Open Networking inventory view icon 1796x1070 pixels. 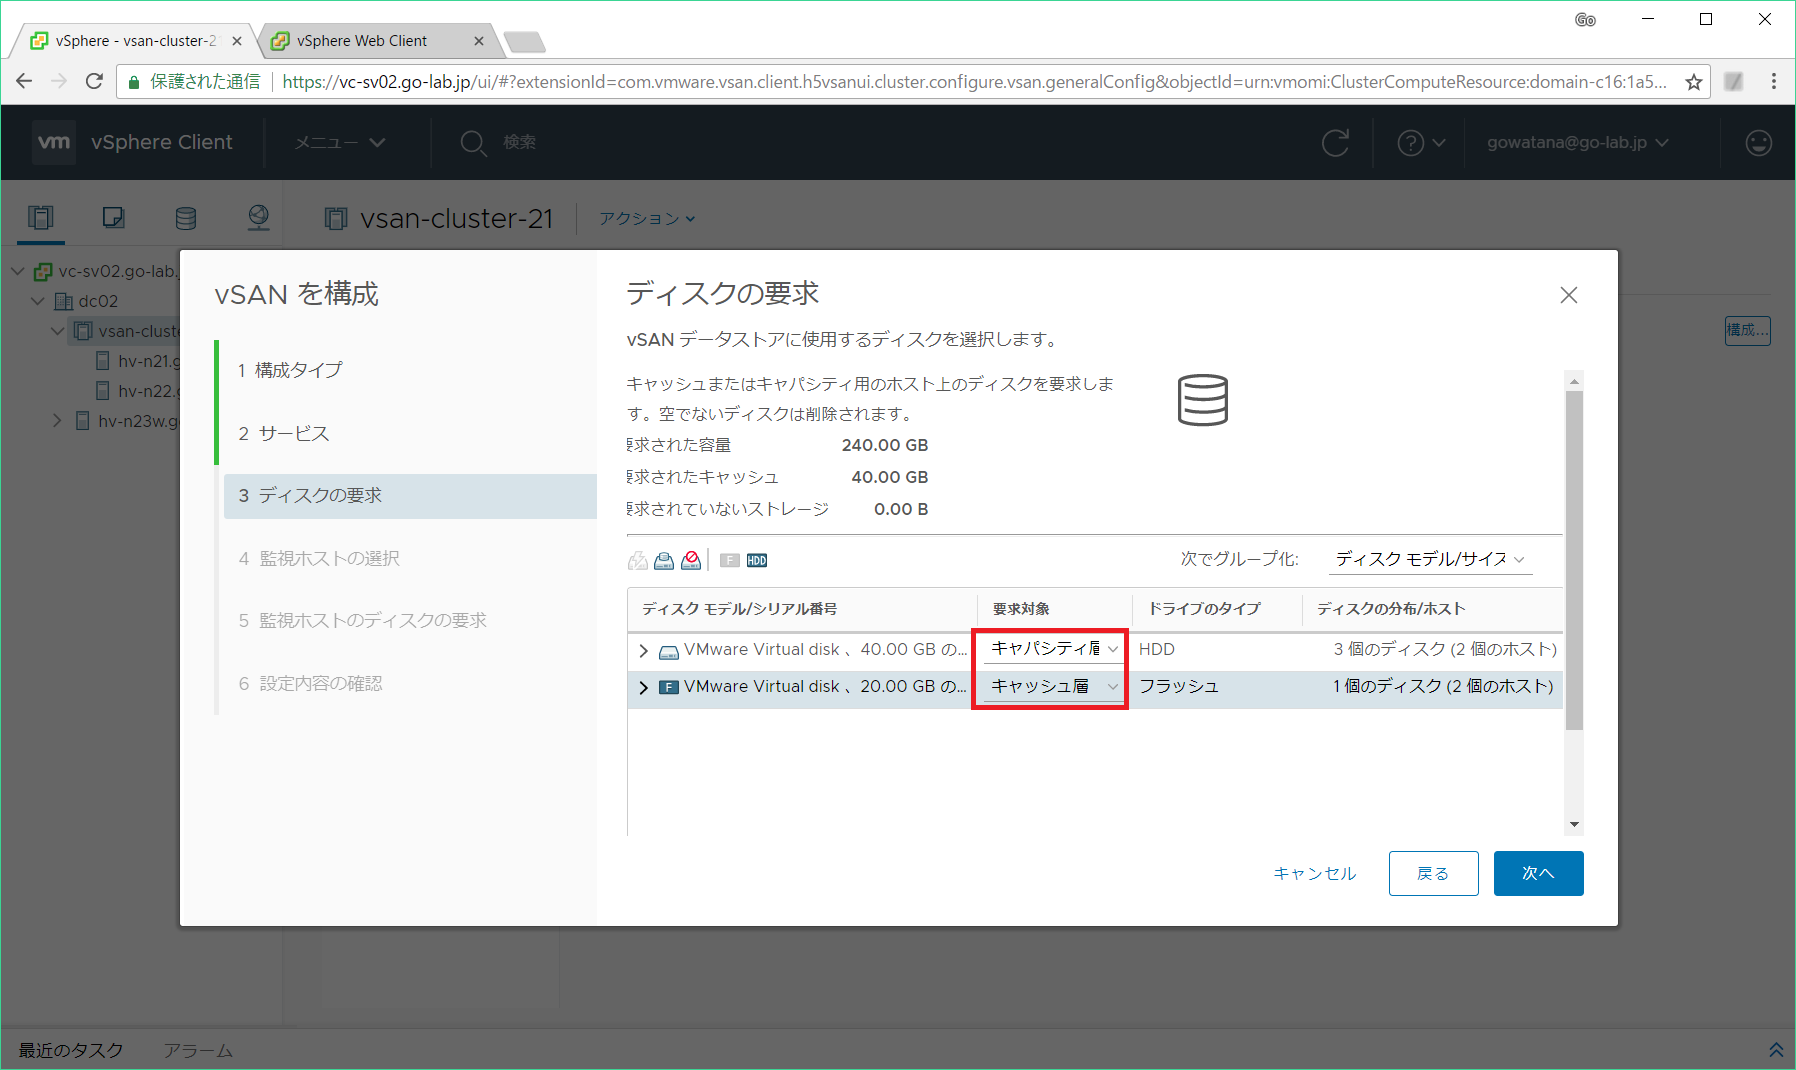pos(259,218)
